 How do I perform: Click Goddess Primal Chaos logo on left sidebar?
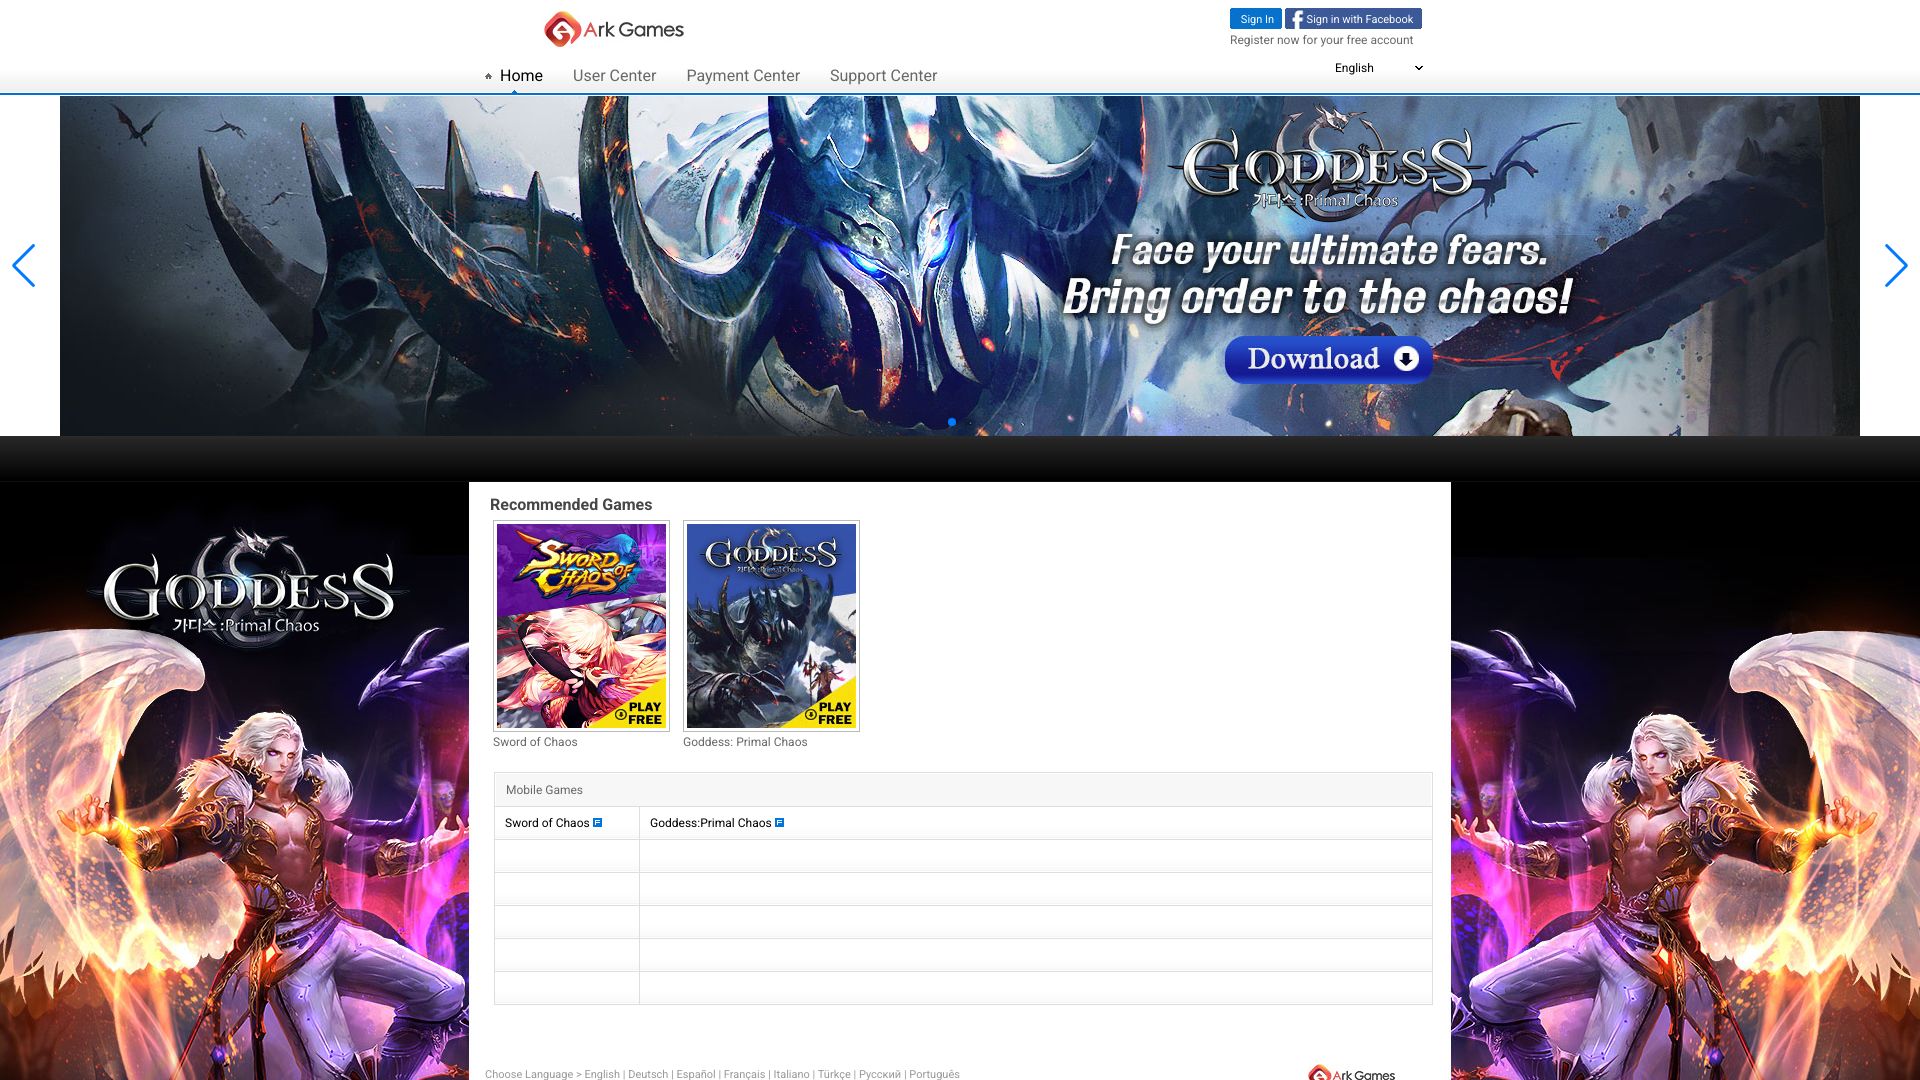point(247,590)
